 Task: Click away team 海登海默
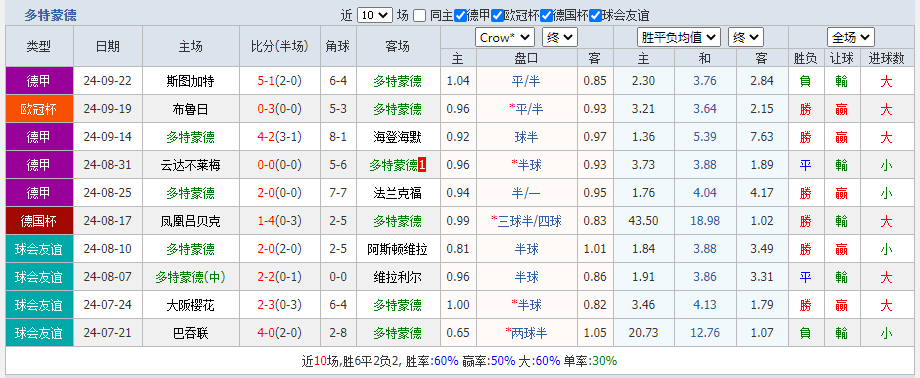pyautogui.click(x=397, y=137)
